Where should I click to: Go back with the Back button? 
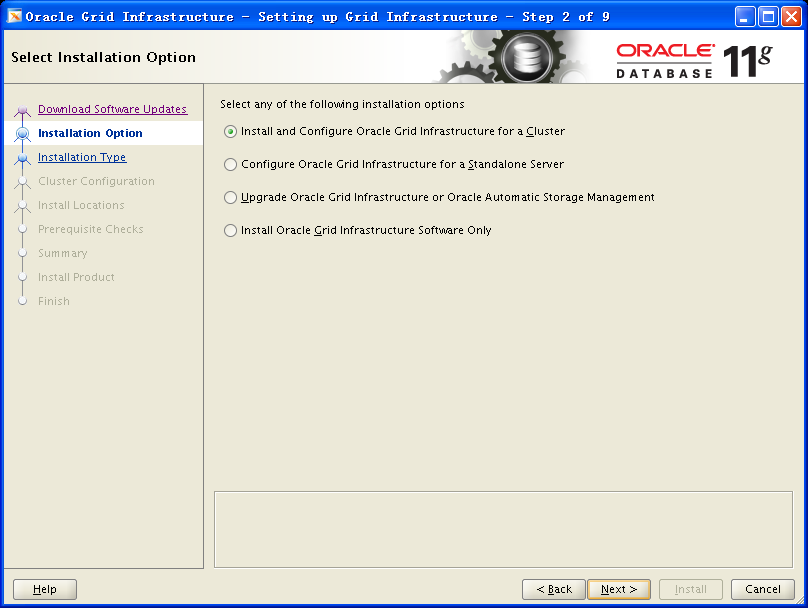click(x=553, y=589)
